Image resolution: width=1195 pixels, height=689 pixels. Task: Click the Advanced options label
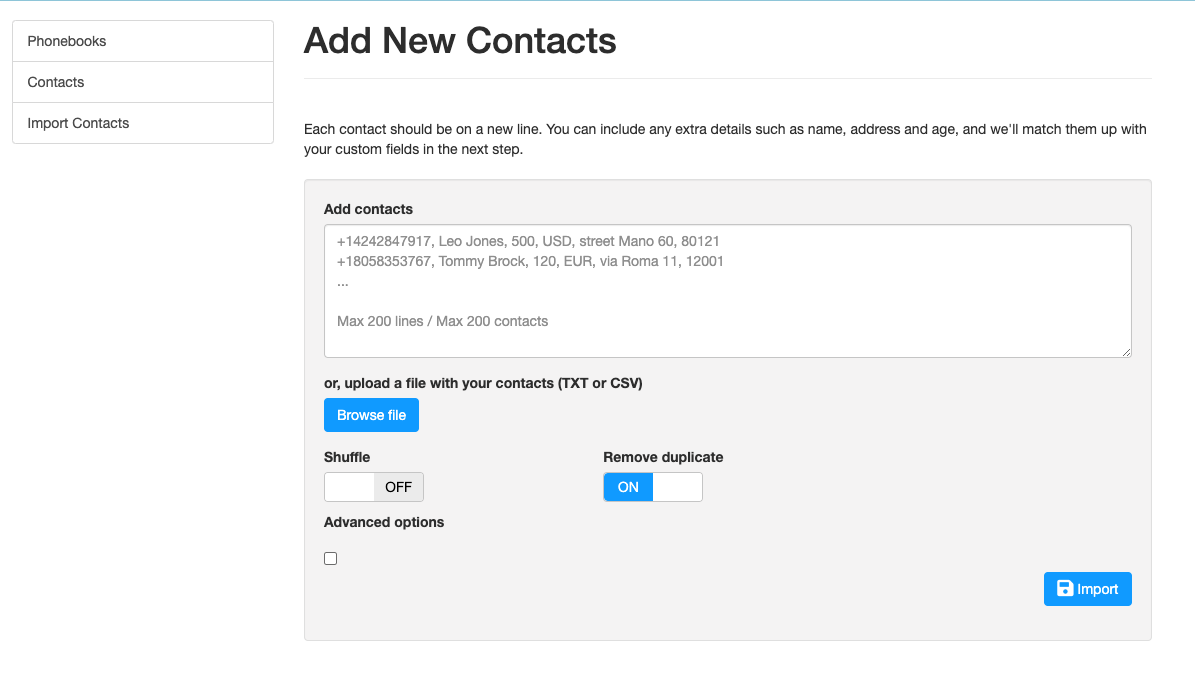[383, 522]
